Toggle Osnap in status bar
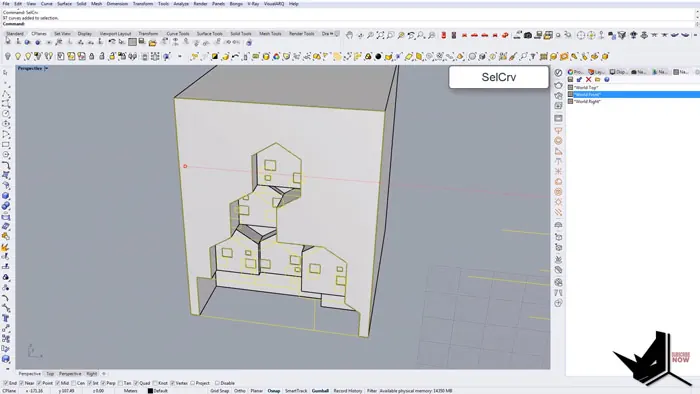The height and width of the screenshot is (394, 700). click(x=274, y=391)
